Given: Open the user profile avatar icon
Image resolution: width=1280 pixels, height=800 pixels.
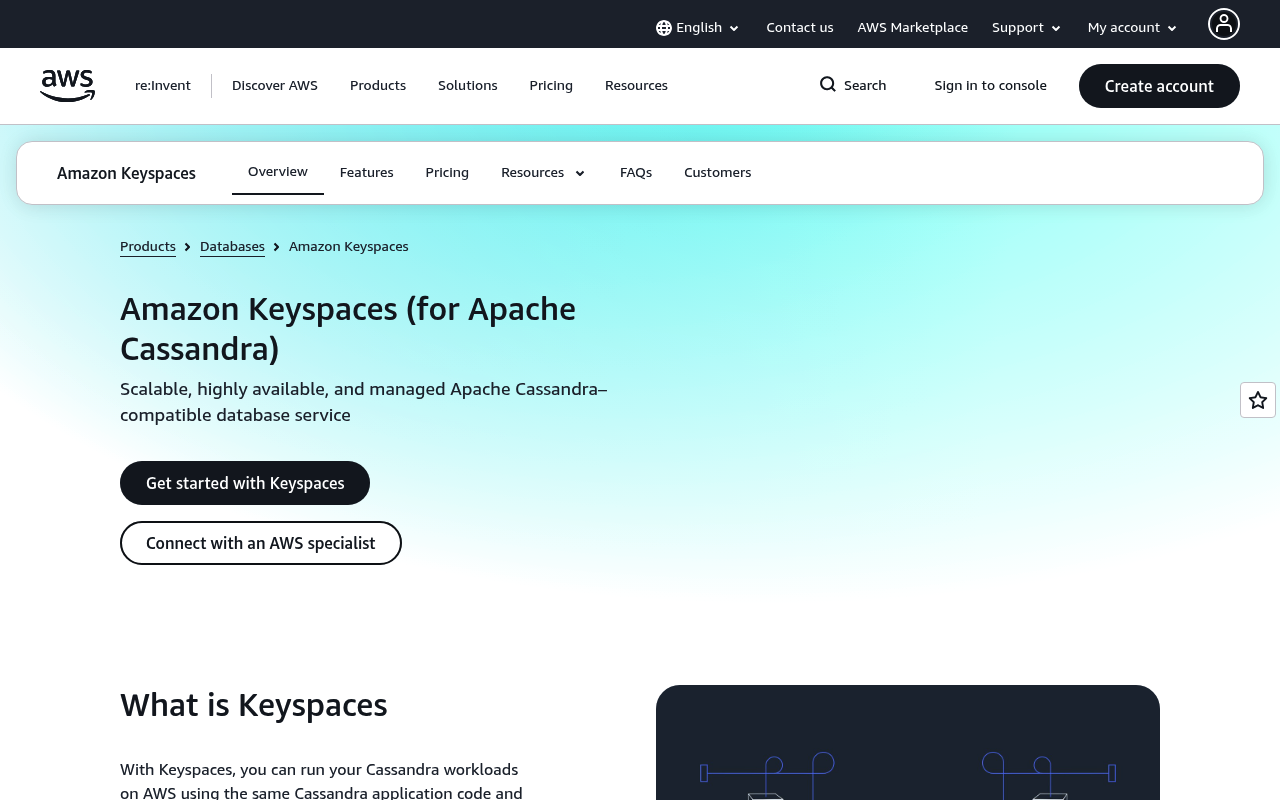Looking at the screenshot, I should pos(1223,24).
